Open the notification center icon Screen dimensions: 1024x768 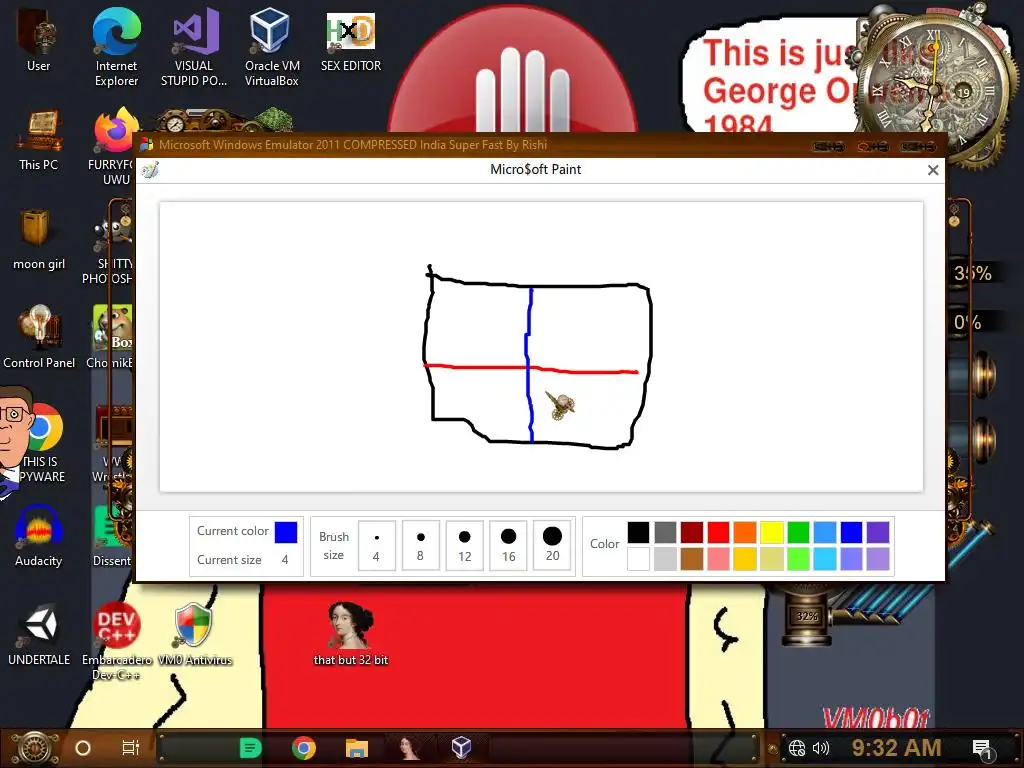click(x=982, y=749)
